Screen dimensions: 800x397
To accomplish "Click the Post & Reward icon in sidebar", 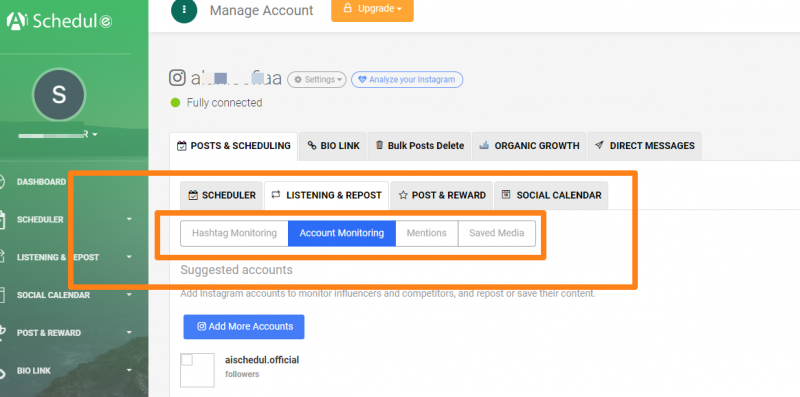I will [2, 333].
